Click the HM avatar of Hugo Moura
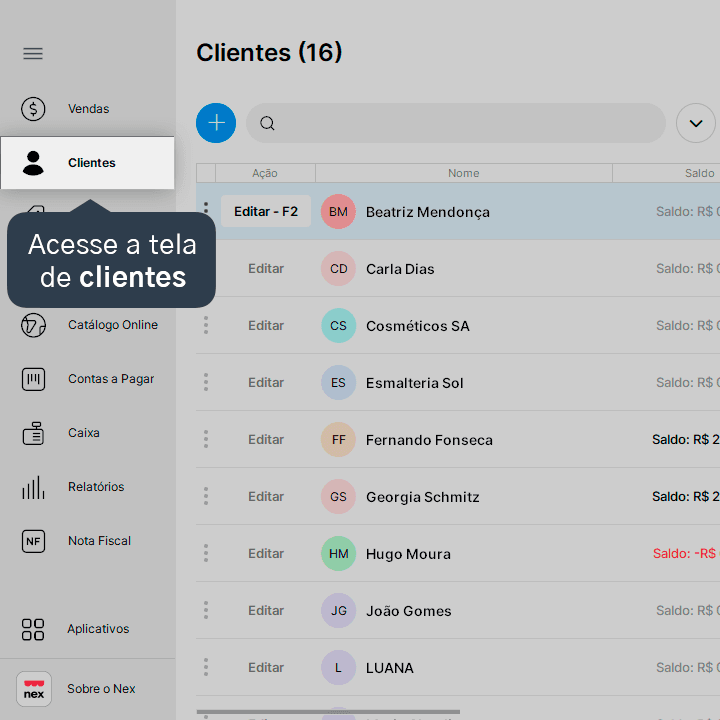720x720 pixels. (x=338, y=553)
